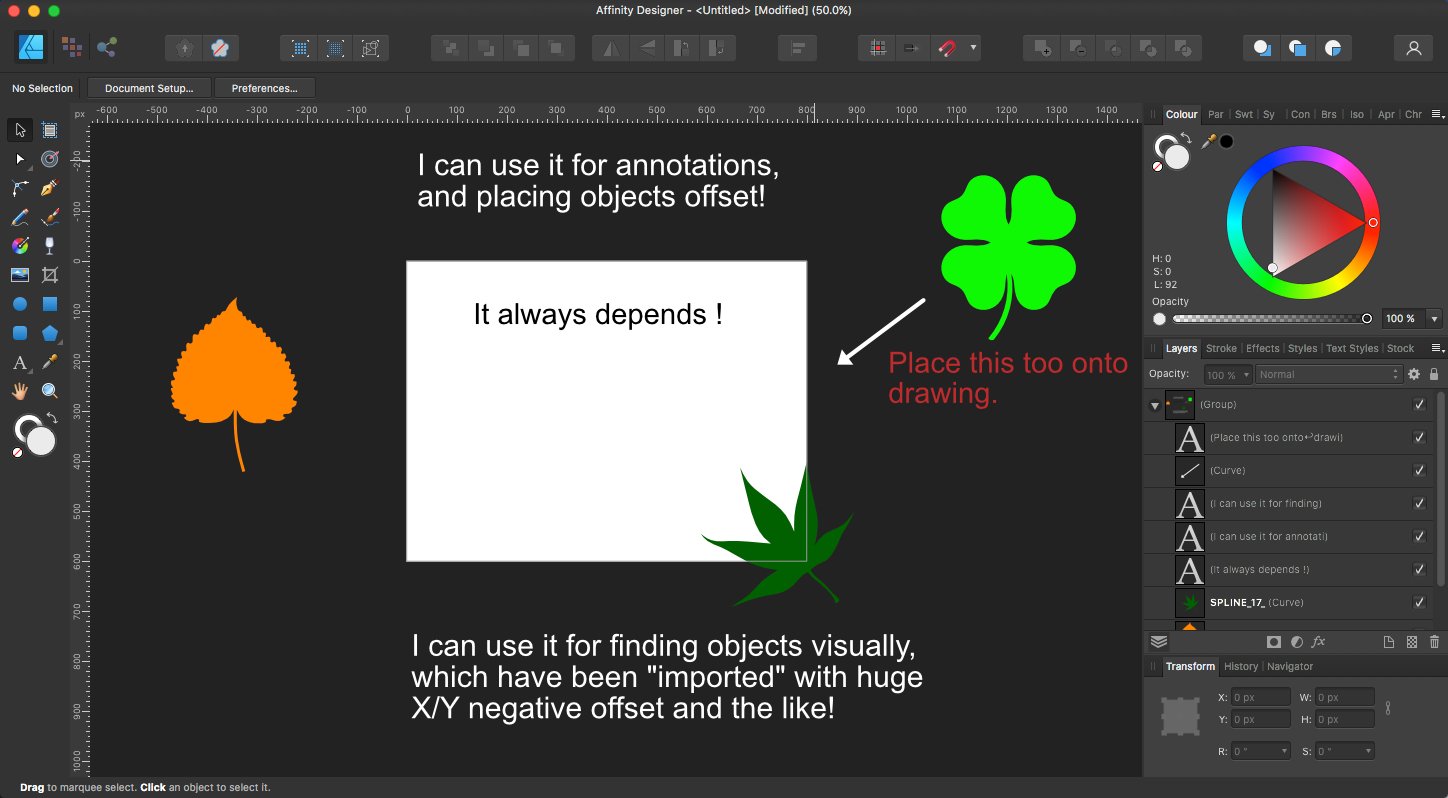Click the snapping magnet icon

(945, 47)
